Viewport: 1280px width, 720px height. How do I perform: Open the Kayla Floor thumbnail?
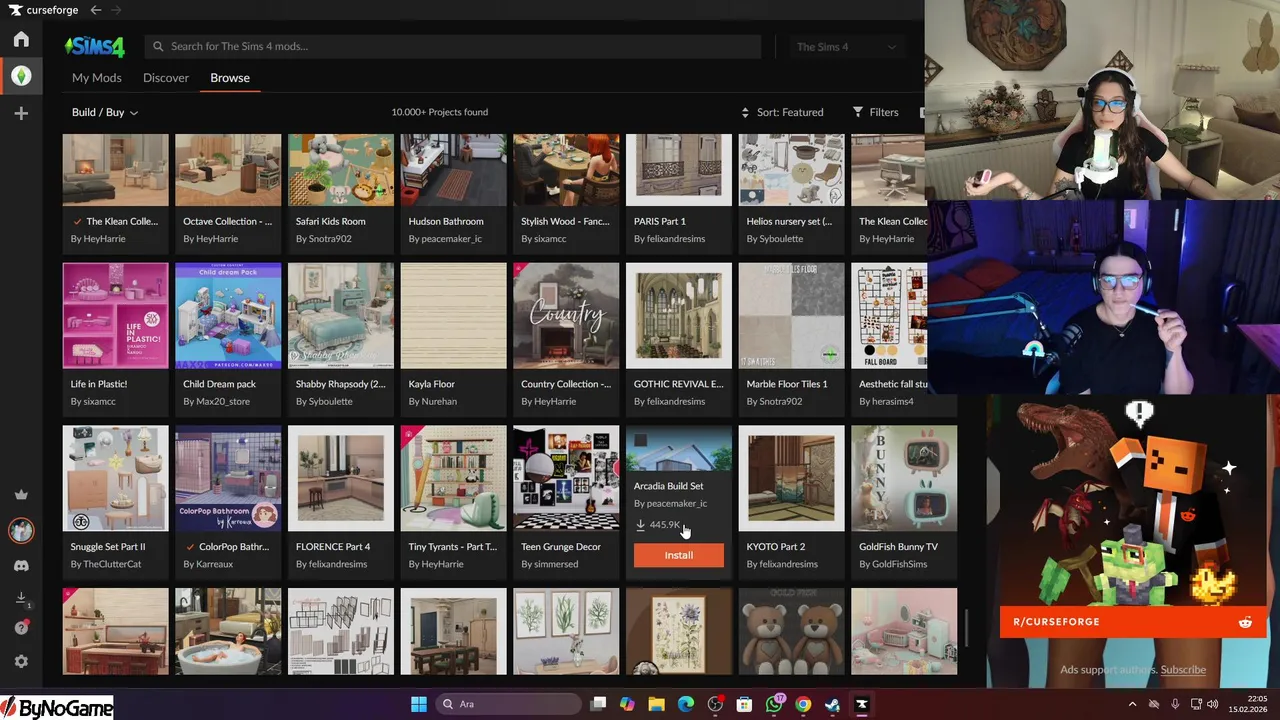pyautogui.click(x=453, y=316)
